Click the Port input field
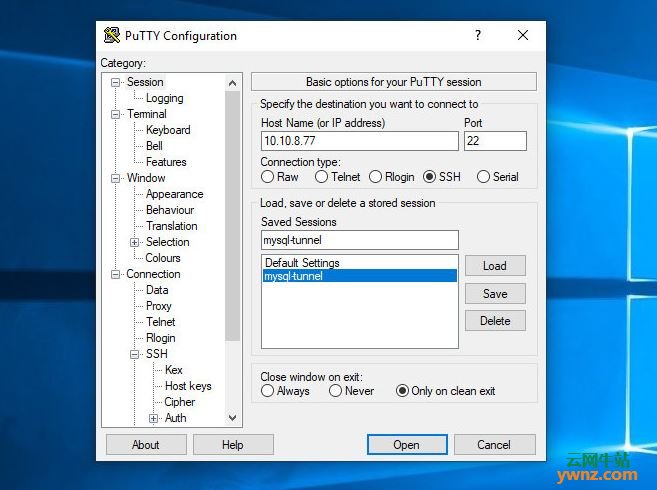This screenshot has width=657, height=490. pyautogui.click(x=495, y=141)
